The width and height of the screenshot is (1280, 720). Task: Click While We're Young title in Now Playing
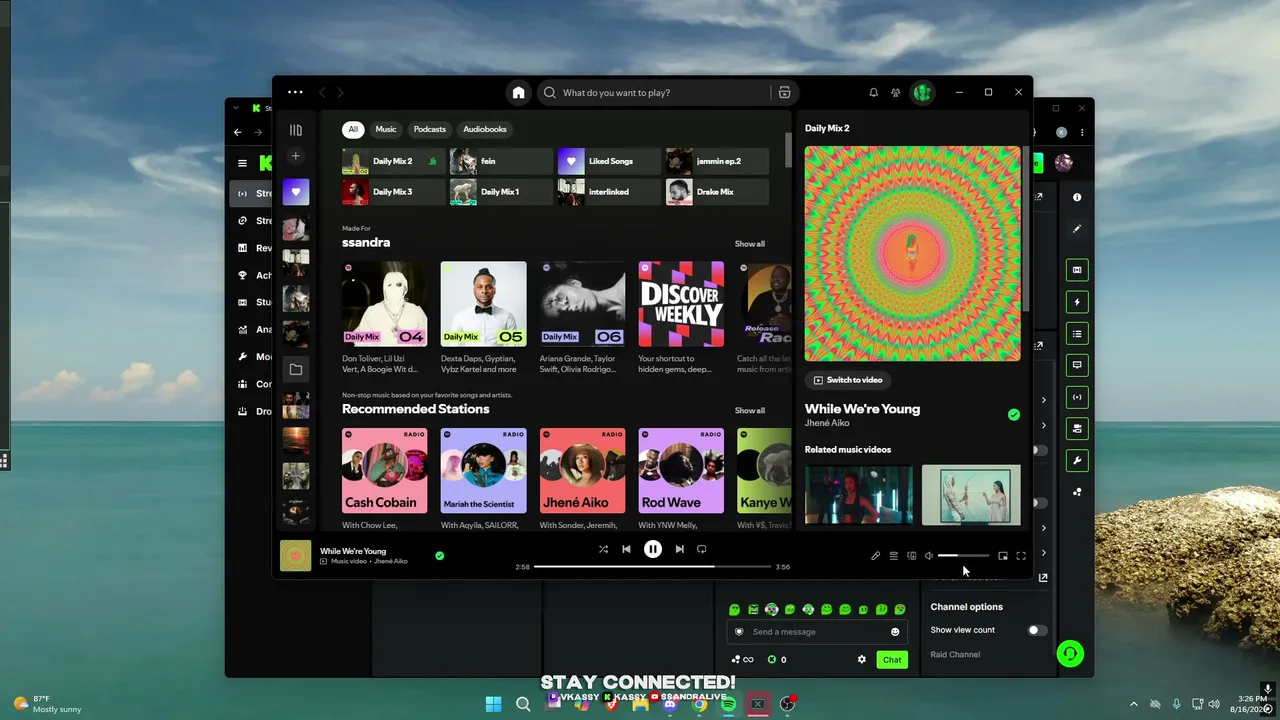tap(862, 409)
